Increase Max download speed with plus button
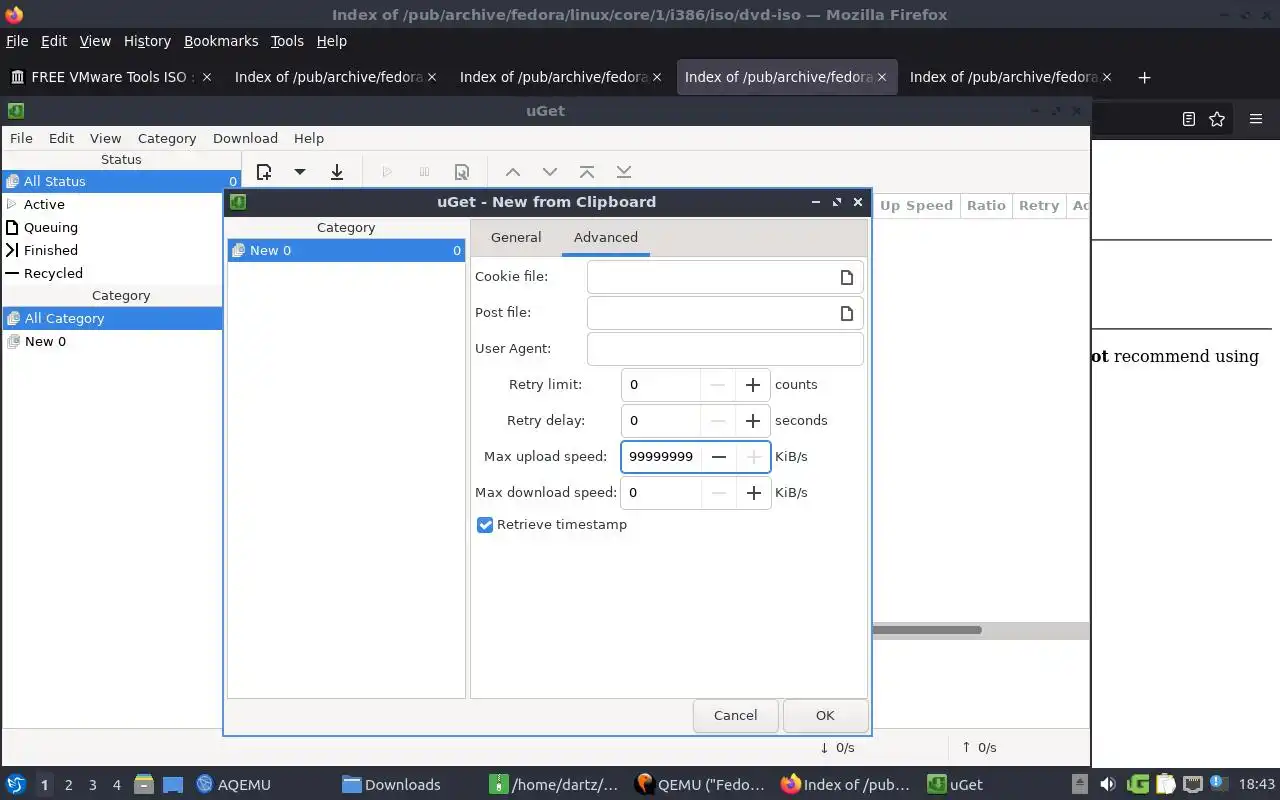Image resolution: width=1280 pixels, height=800 pixels. [753, 493]
